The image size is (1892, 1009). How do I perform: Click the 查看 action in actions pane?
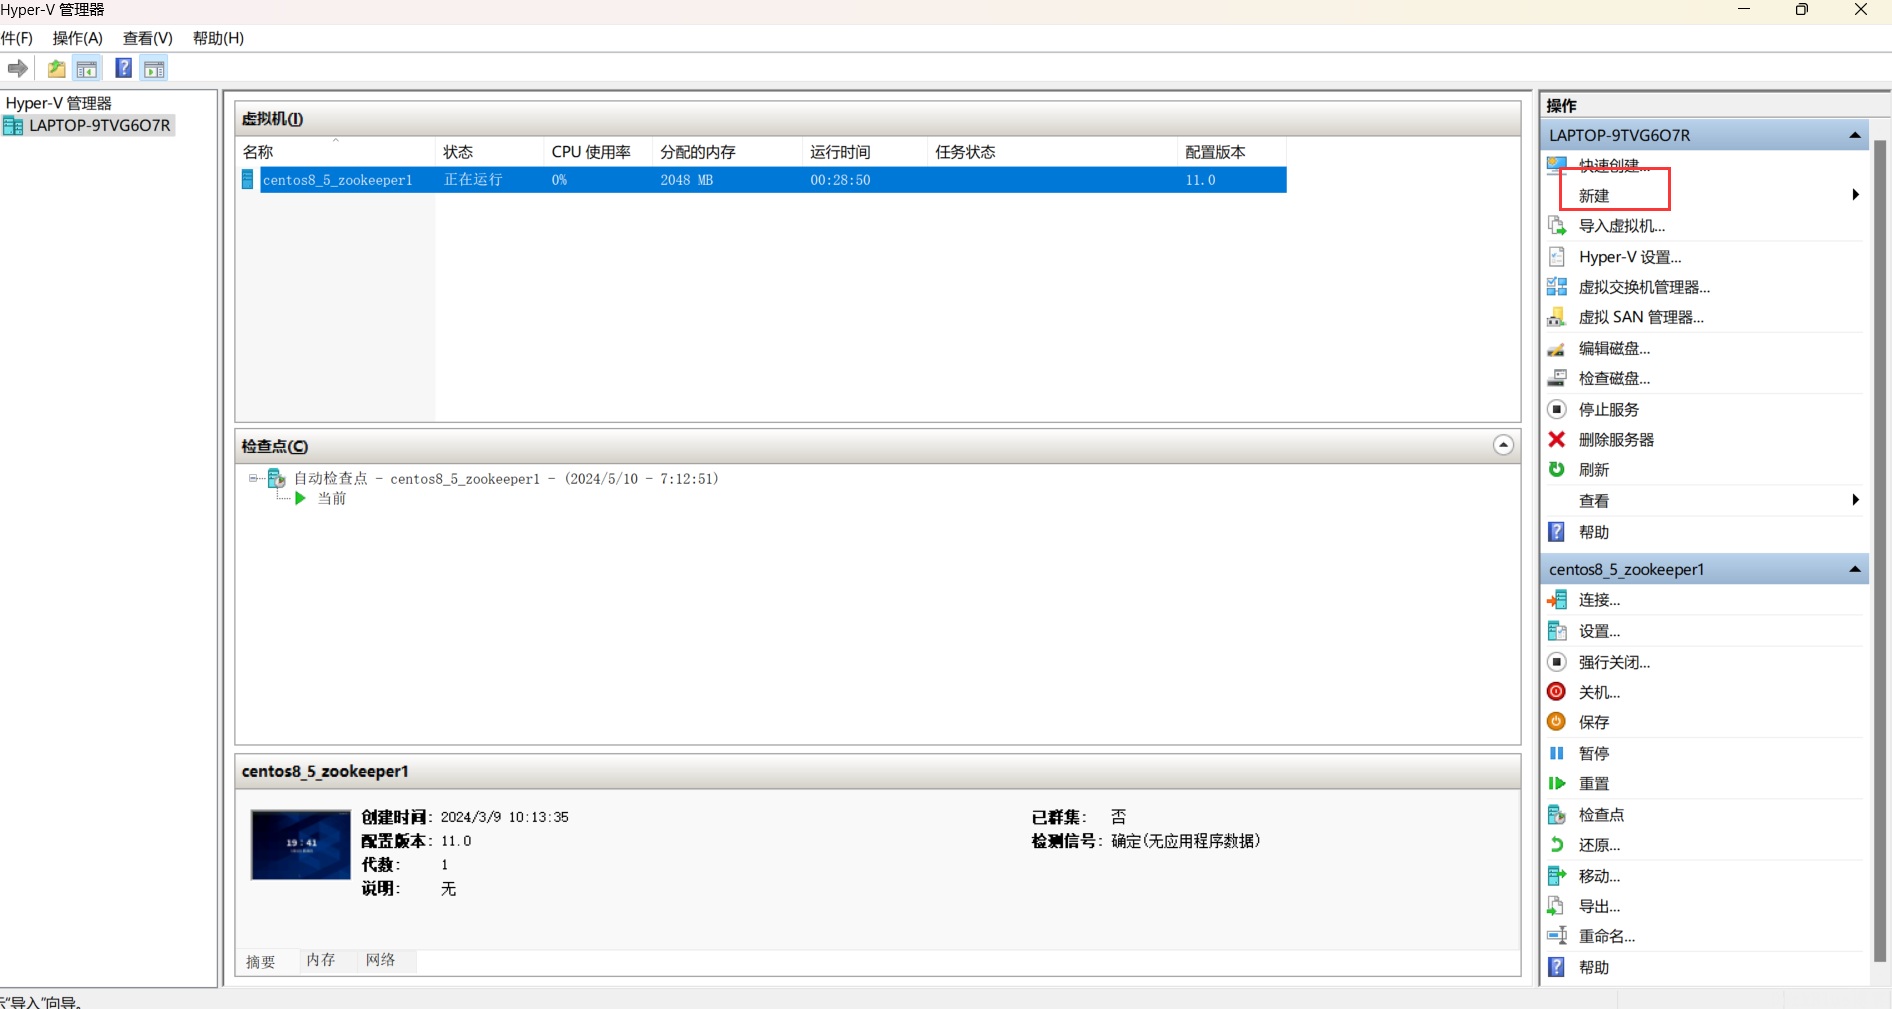1594,501
